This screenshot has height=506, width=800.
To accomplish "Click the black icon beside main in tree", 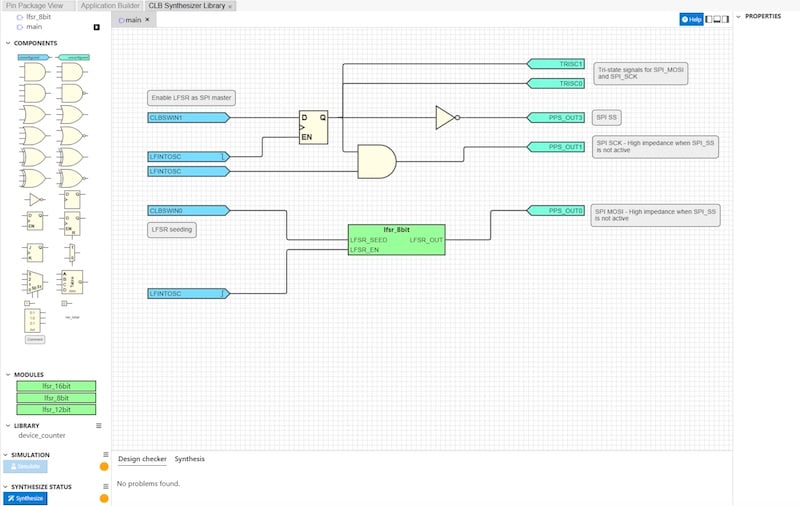I will (96, 27).
